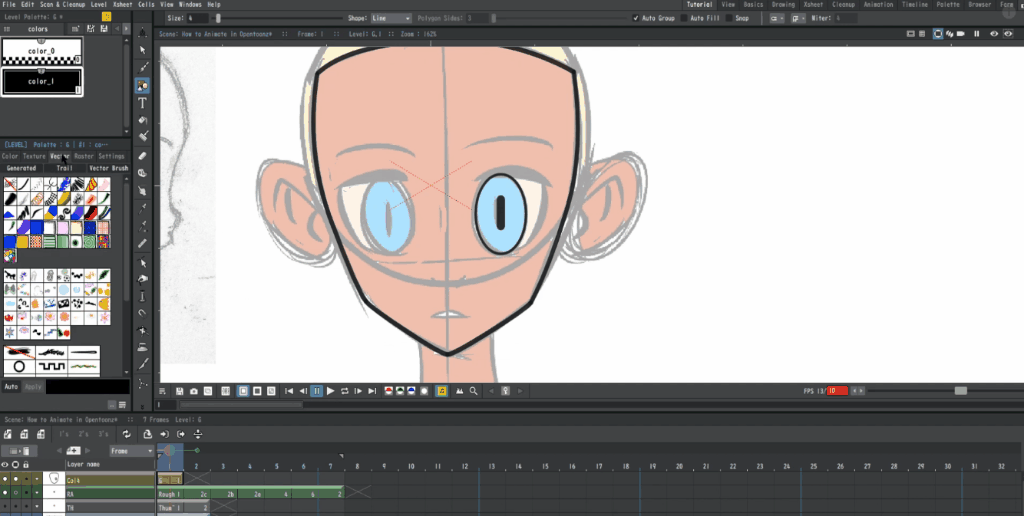Open the Scan & Cleanup menu

point(63,5)
